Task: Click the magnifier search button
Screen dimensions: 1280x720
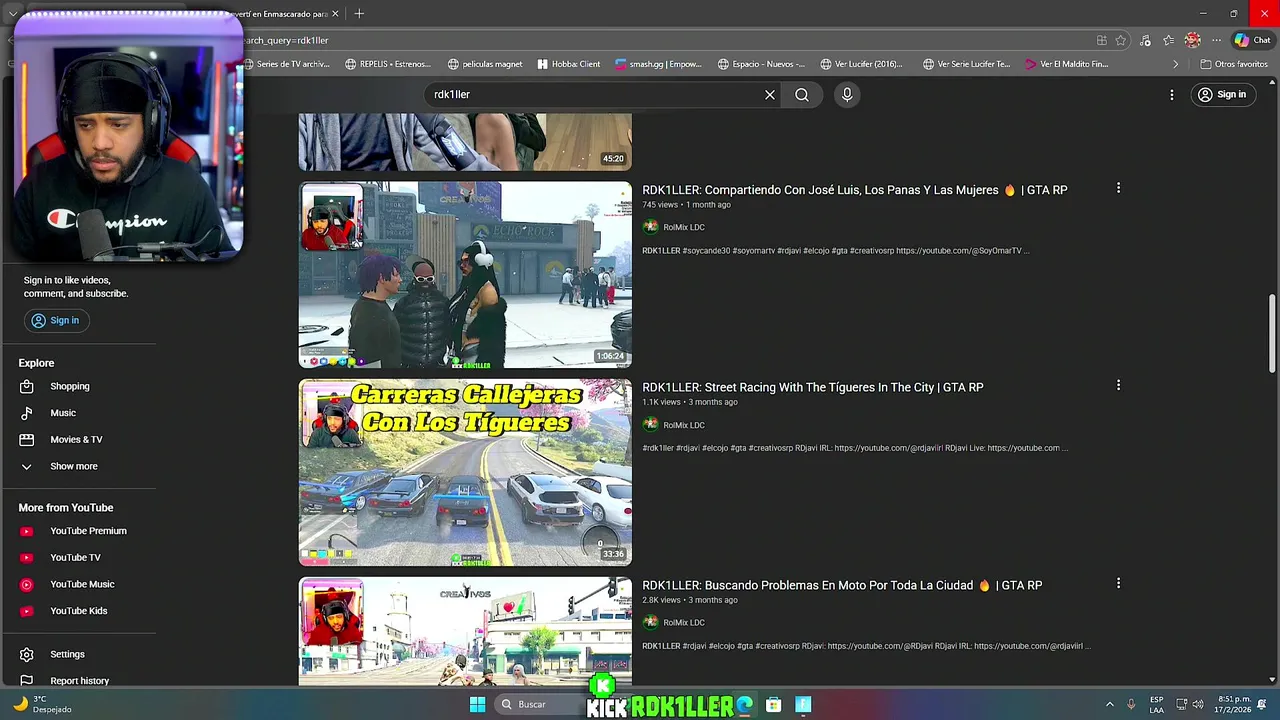Action: pos(802,94)
